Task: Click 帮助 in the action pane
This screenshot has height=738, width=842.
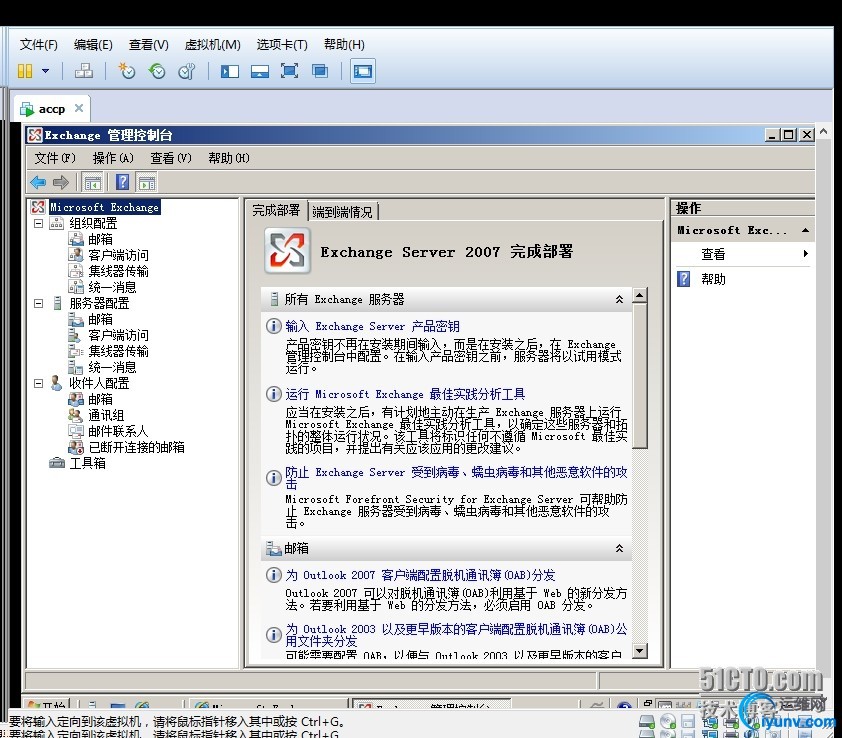Action: [x=713, y=279]
